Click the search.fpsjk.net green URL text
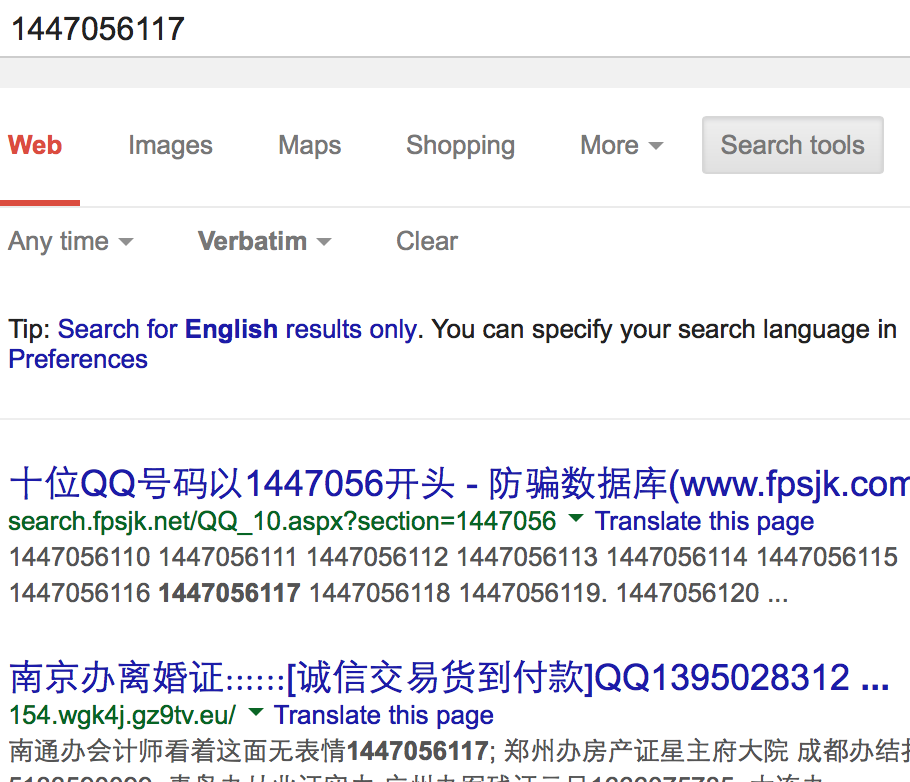The height and width of the screenshot is (782, 910). click(282, 521)
